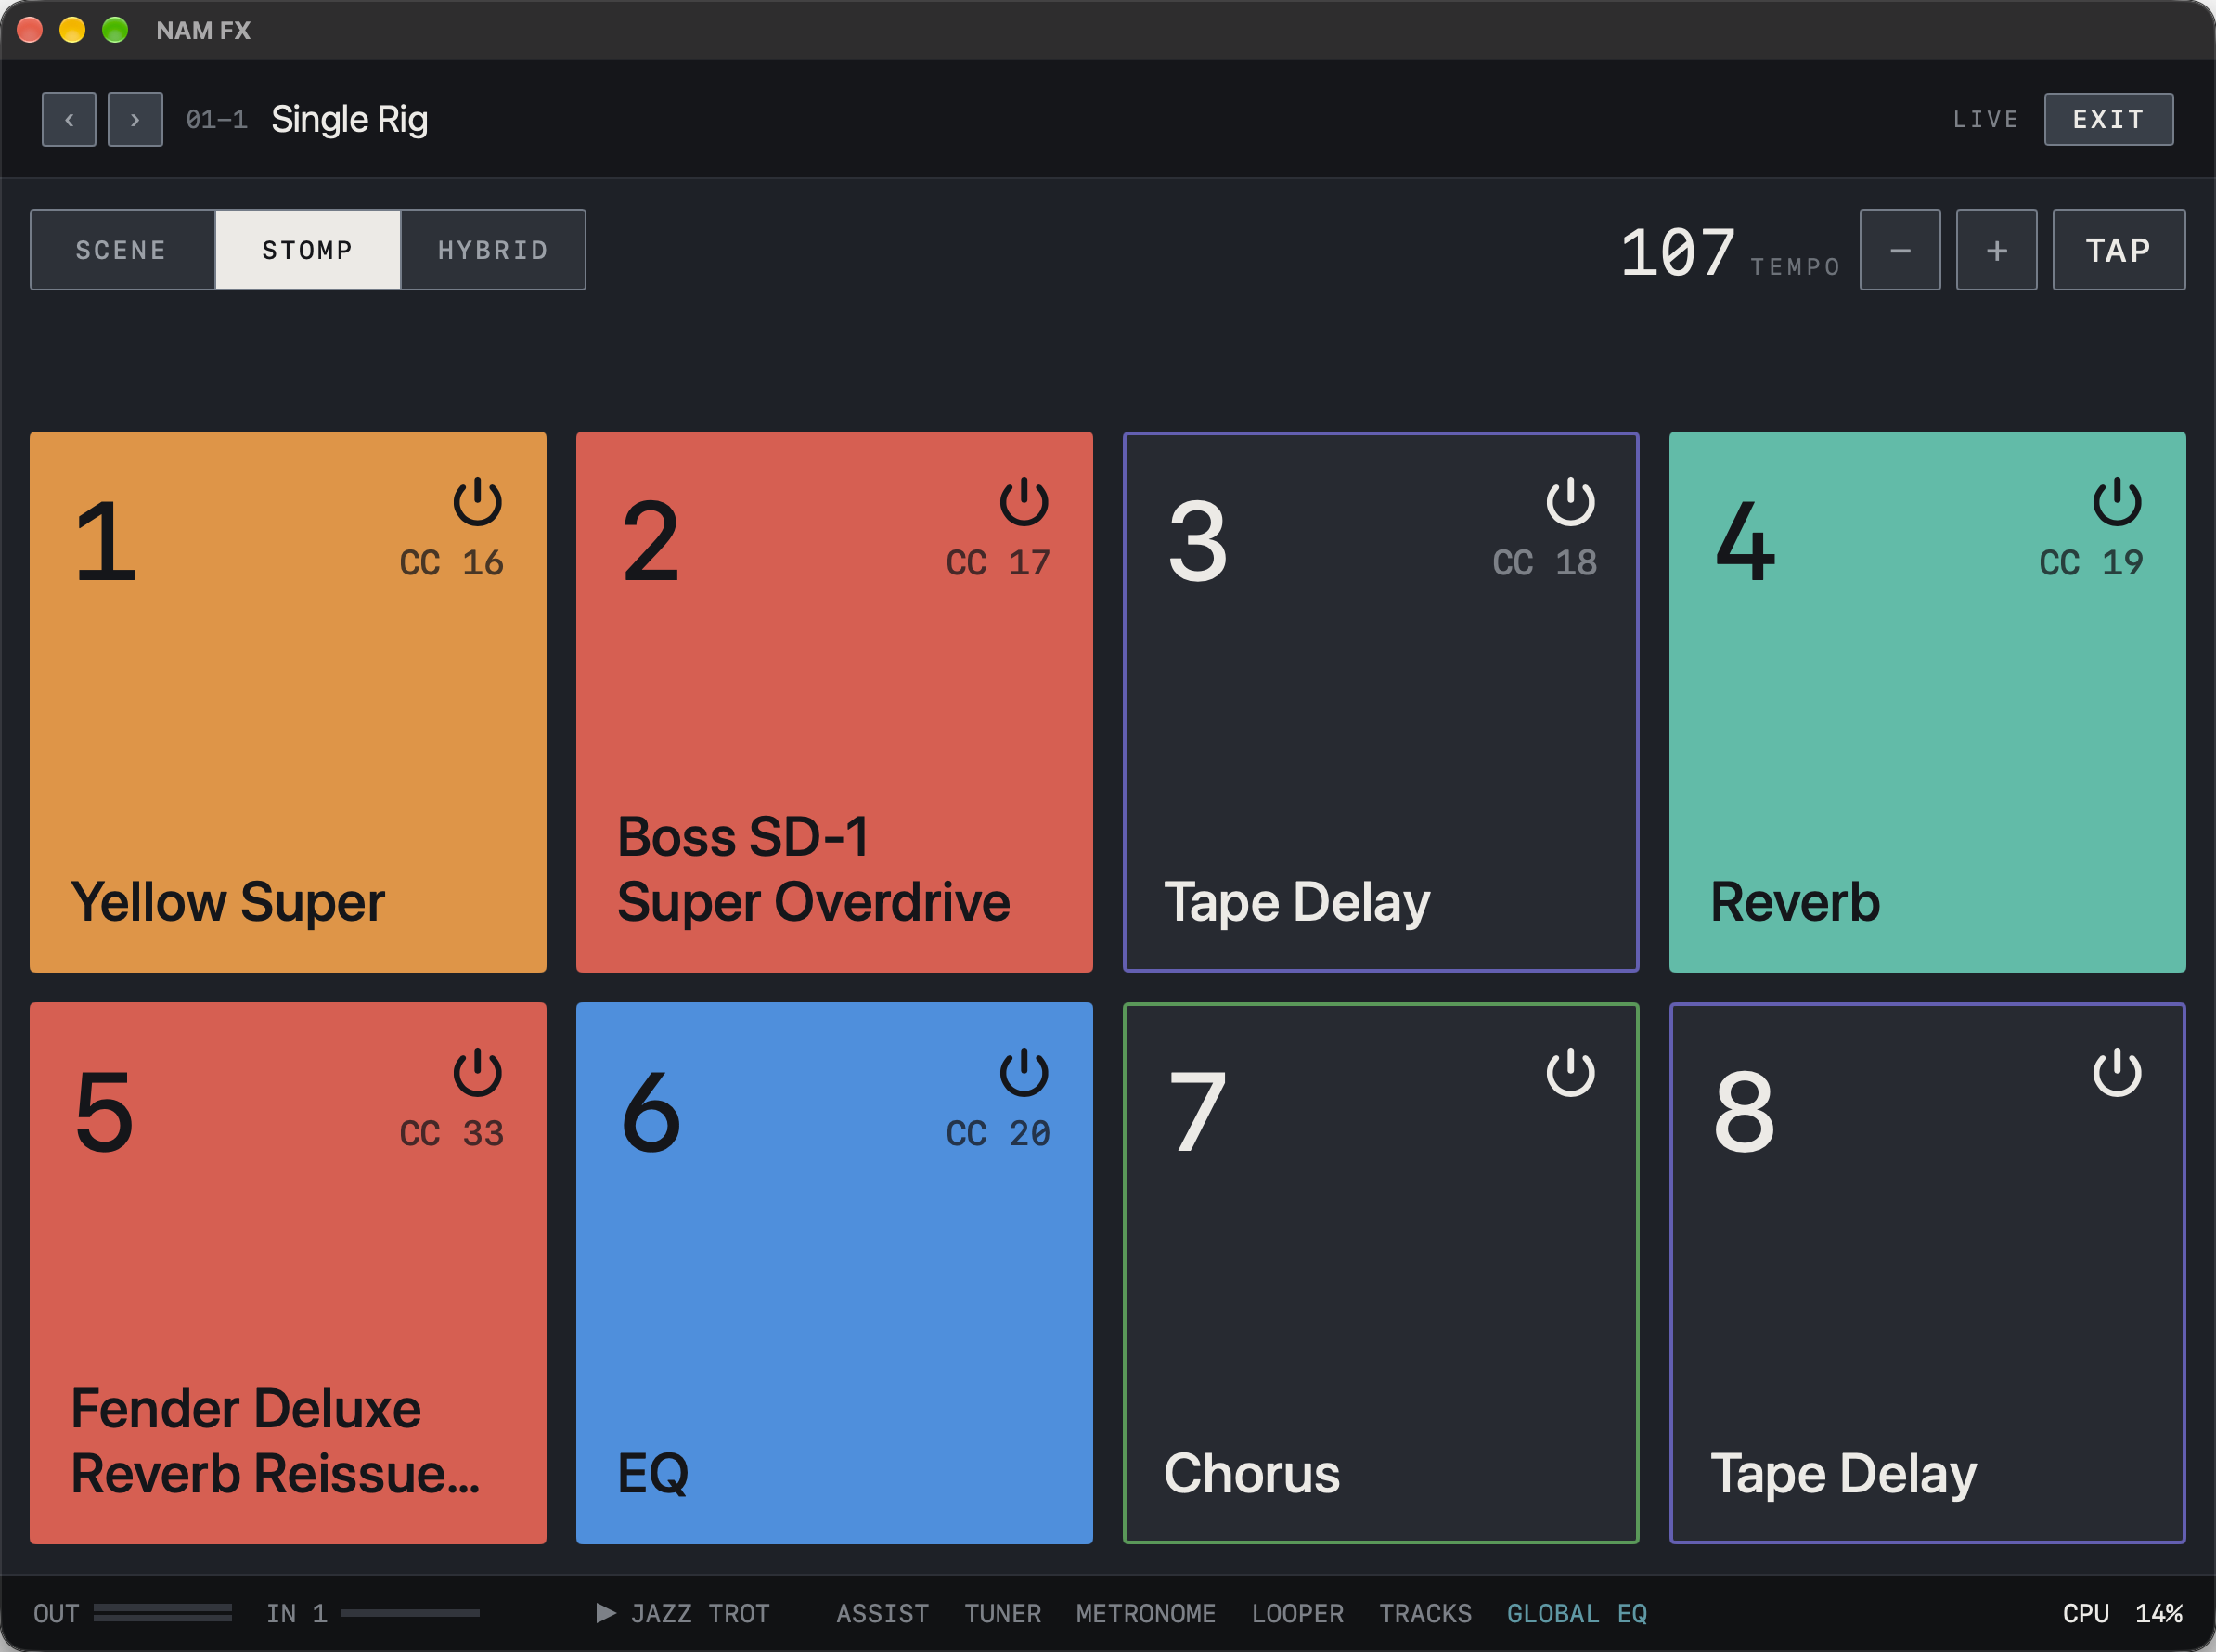Viewport: 2216px width, 1652px height.
Task: Switch to SCENE mode tab
Action: pyautogui.click(x=122, y=250)
